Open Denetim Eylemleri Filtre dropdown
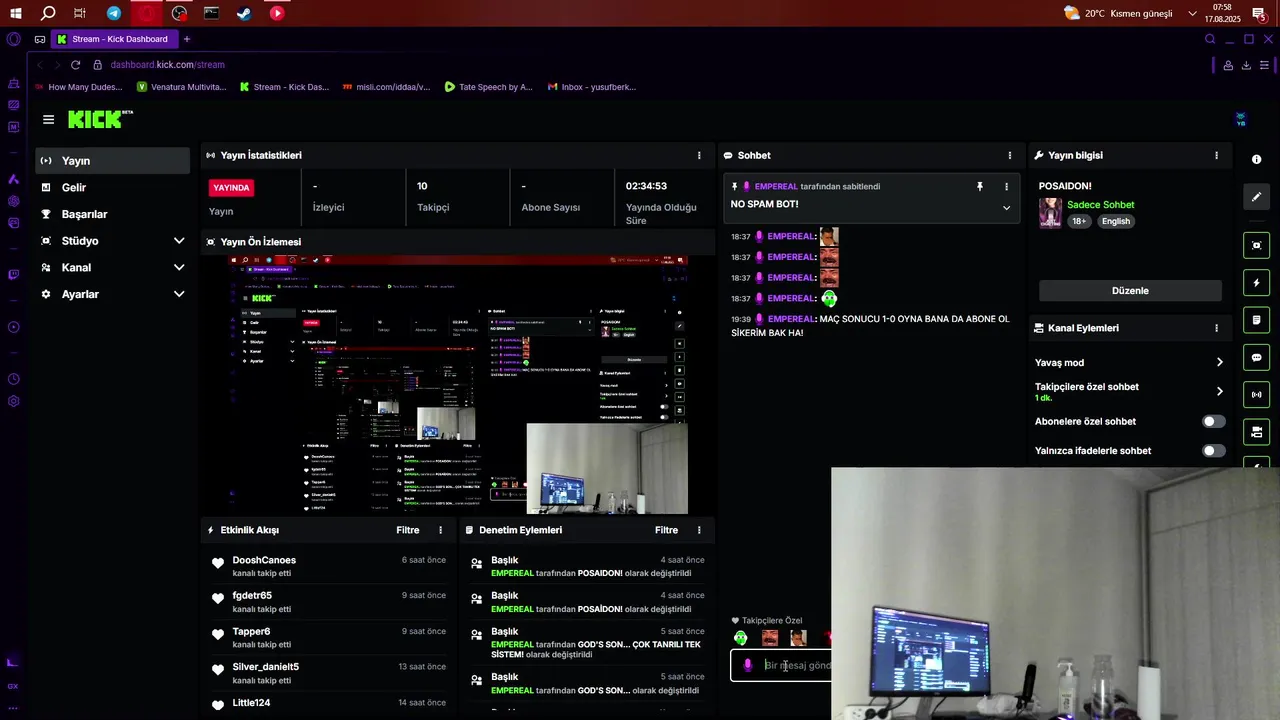The width and height of the screenshot is (1280, 720). point(666,530)
